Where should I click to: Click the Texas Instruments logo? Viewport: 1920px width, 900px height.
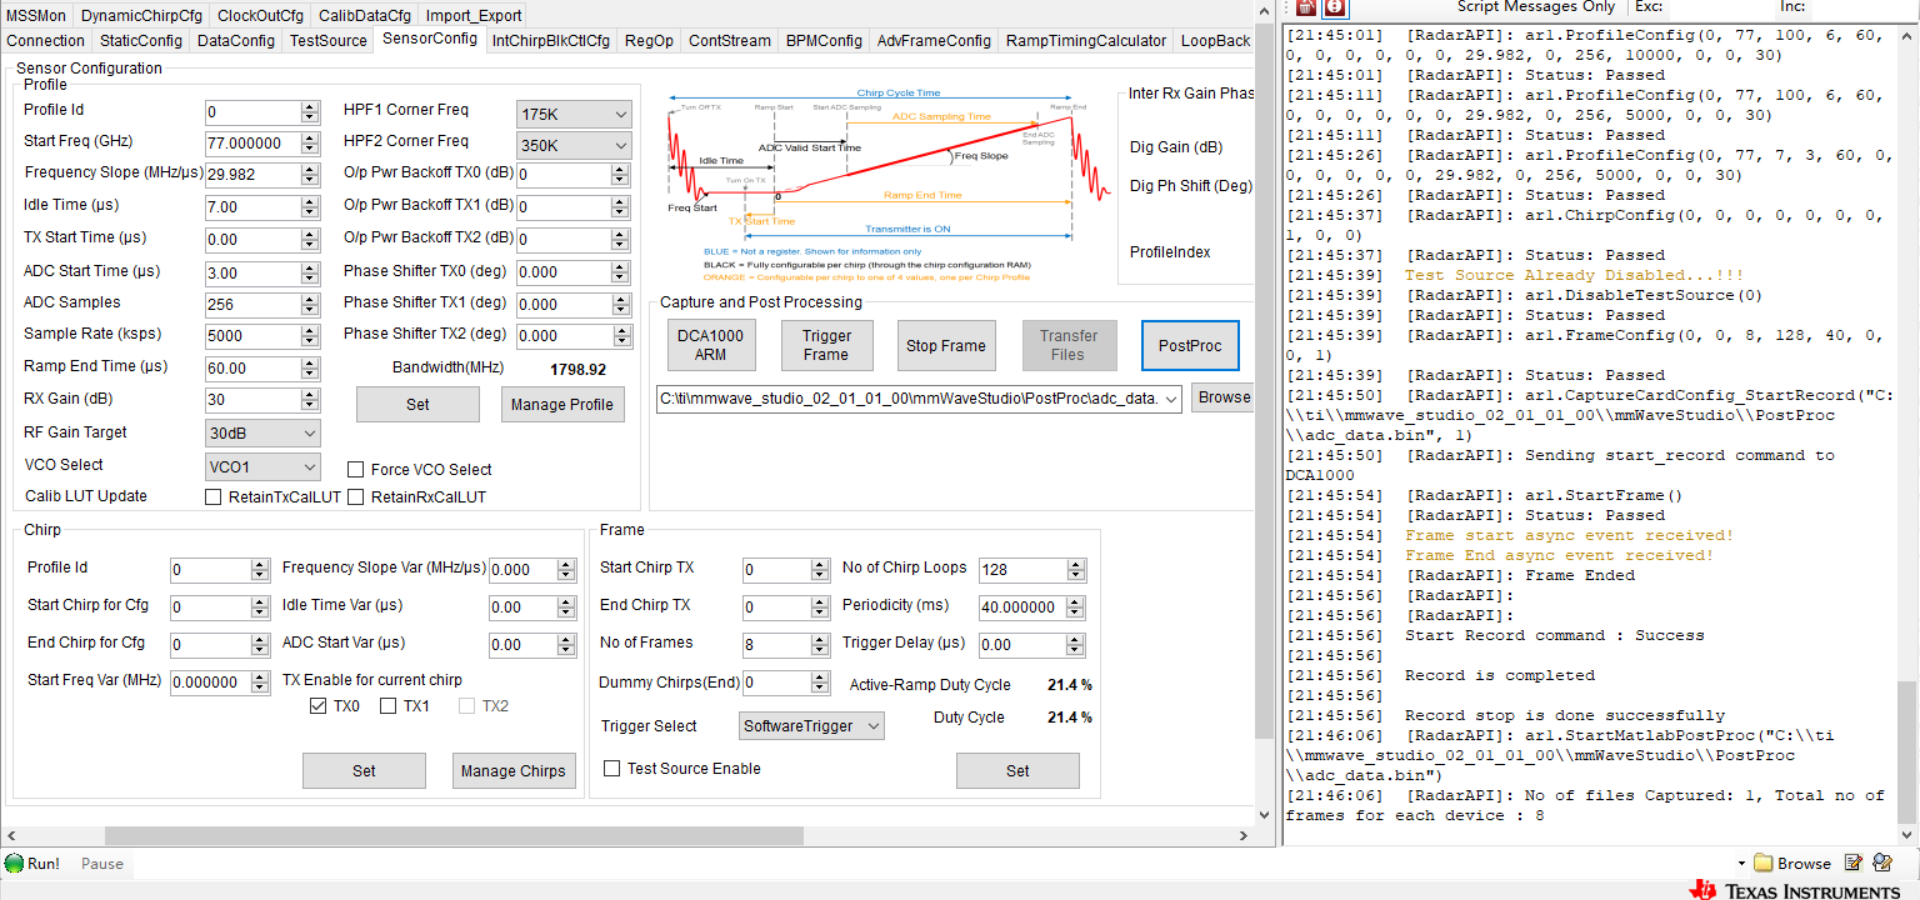[1795, 890]
